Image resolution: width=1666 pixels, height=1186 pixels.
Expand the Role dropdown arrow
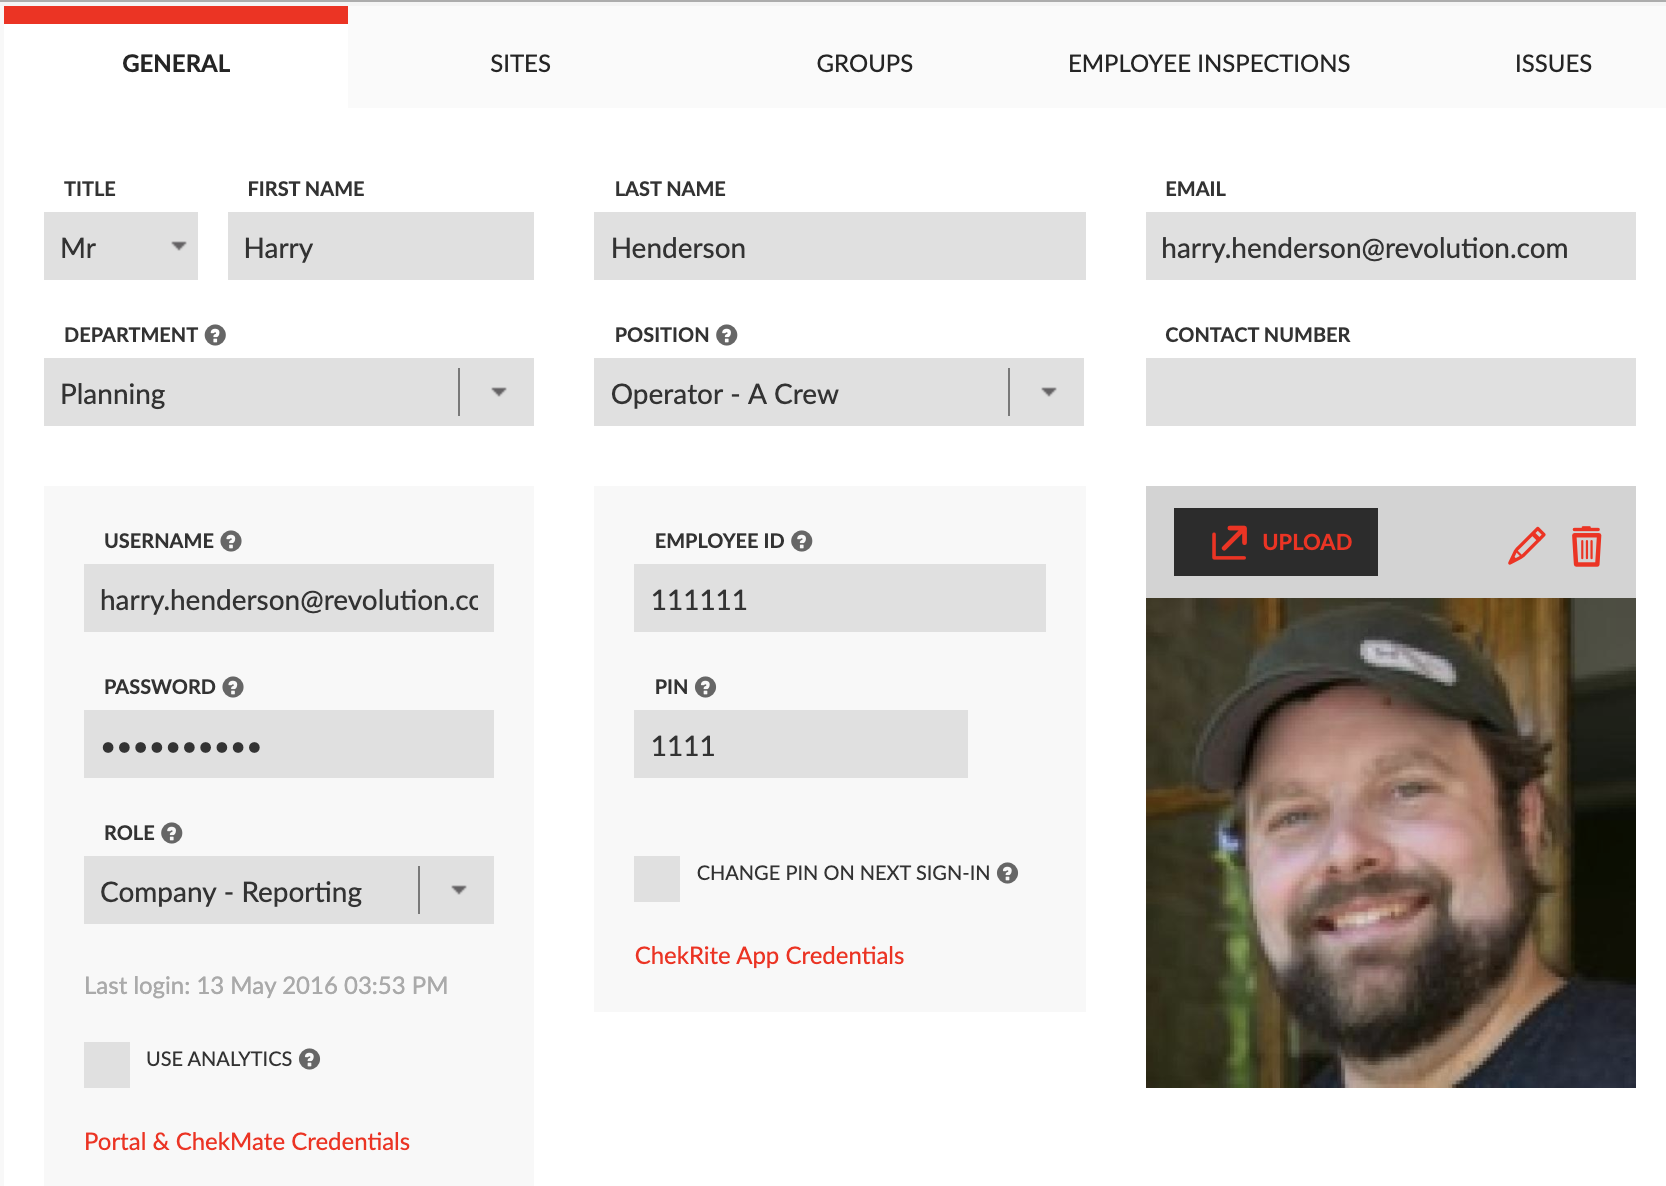(x=458, y=890)
